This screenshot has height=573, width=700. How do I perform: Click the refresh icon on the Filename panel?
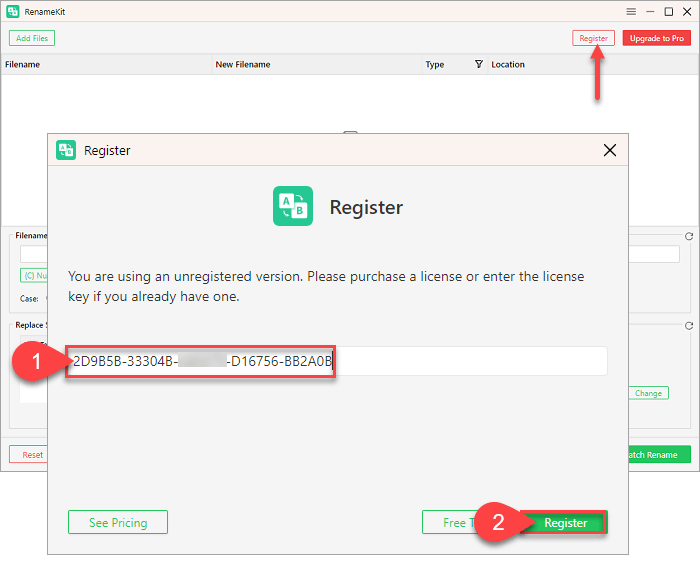(689, 237)
